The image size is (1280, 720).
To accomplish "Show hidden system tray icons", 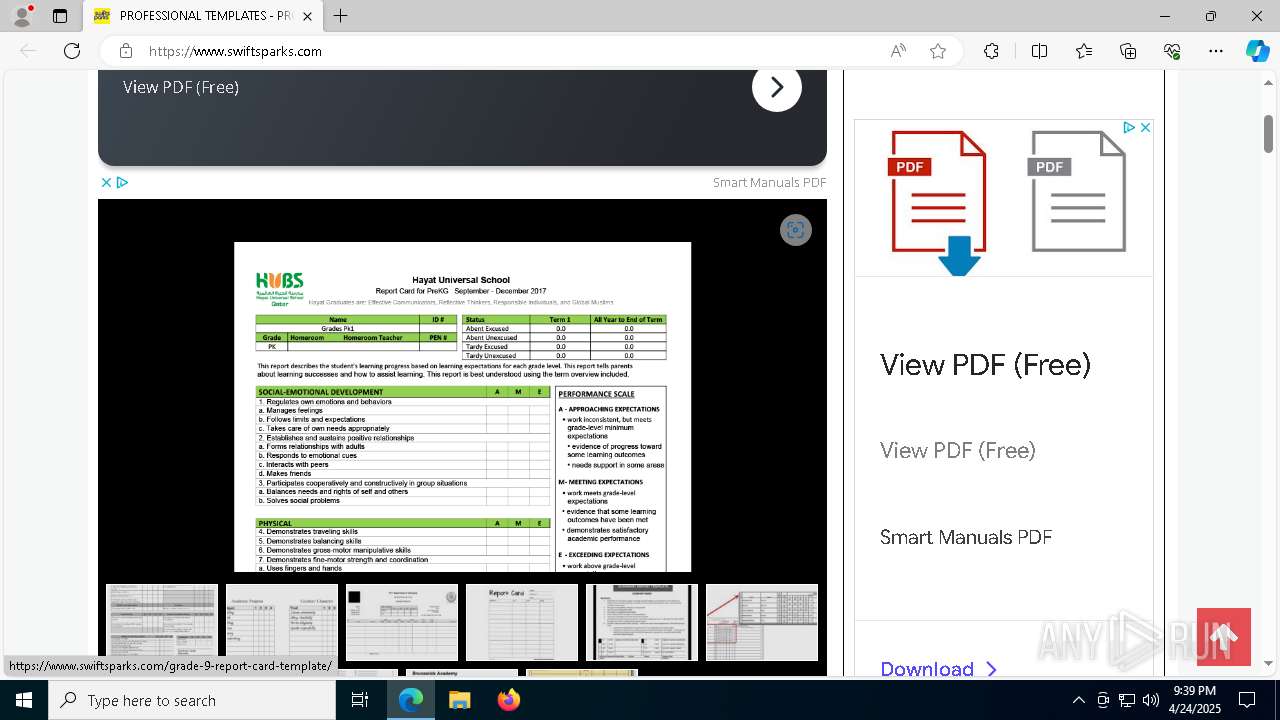I will click(1078, 700).
